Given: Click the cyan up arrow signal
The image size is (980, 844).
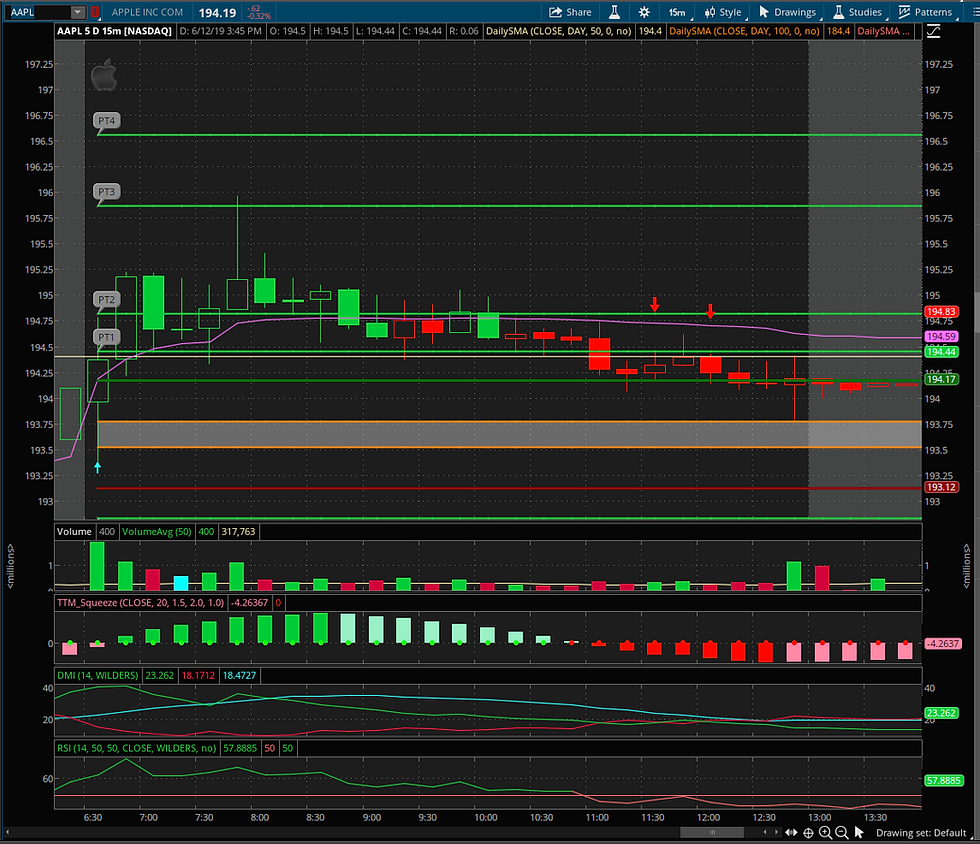Looking at the screenshot, I should pos(98,467).
